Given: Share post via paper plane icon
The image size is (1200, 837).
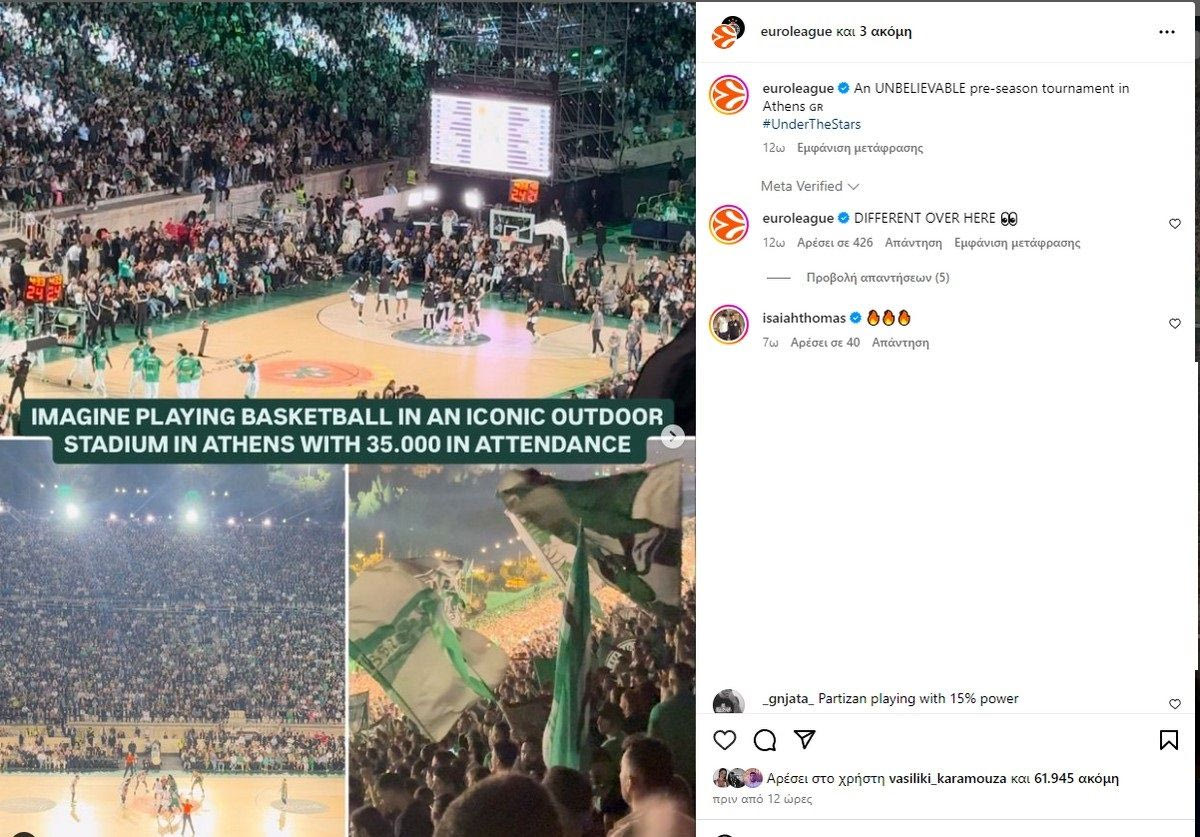Looking at the screenshot, I should pos(805,740).
